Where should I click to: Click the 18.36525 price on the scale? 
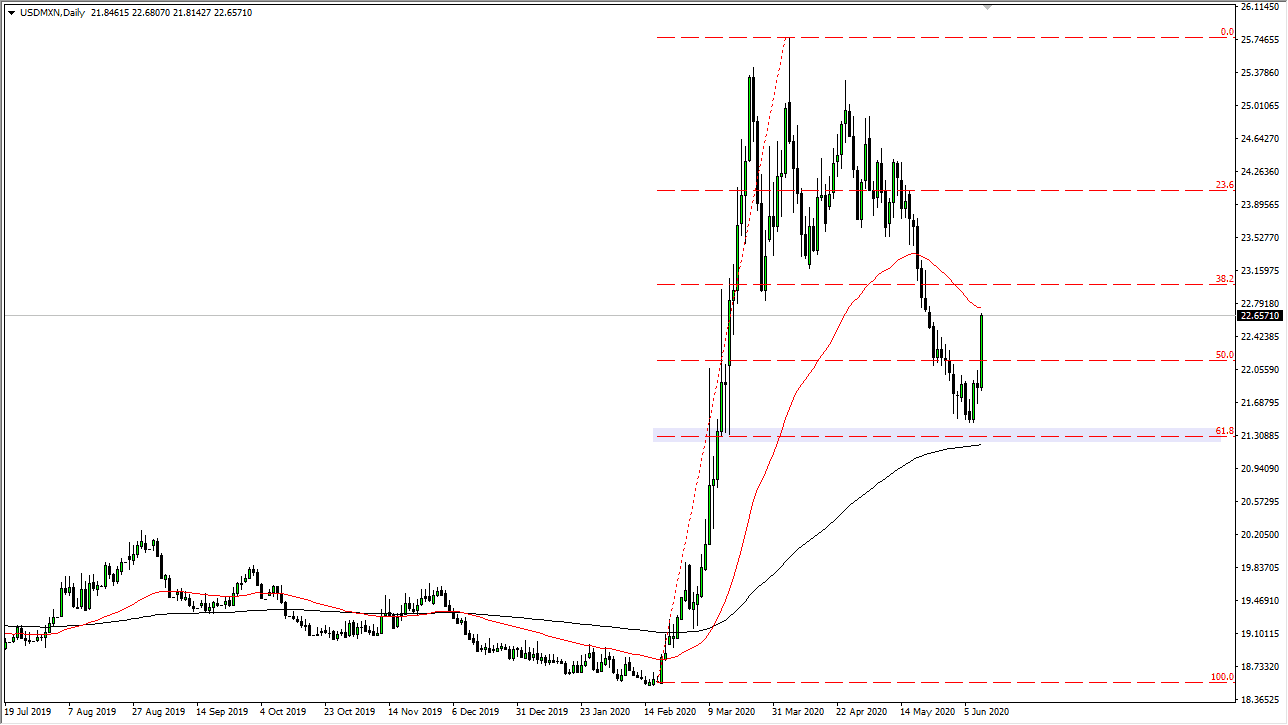(1260, 700)
